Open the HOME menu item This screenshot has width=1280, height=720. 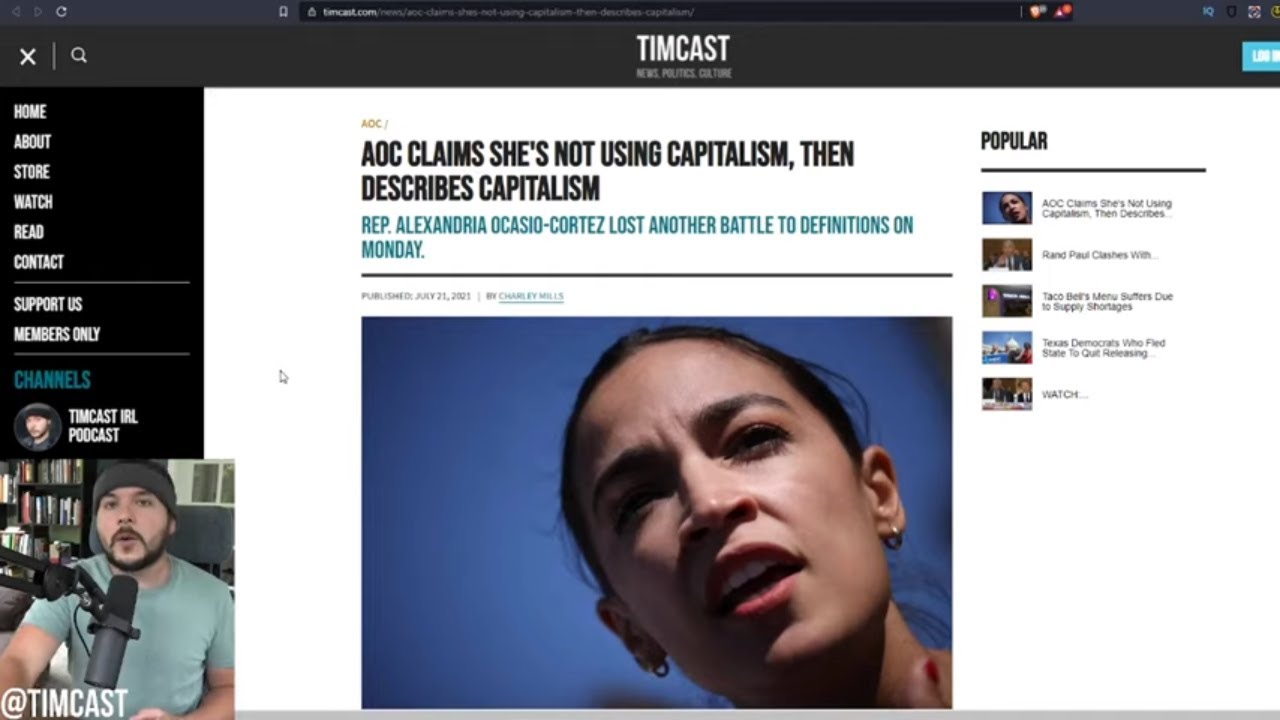click(x=30, y=112)
